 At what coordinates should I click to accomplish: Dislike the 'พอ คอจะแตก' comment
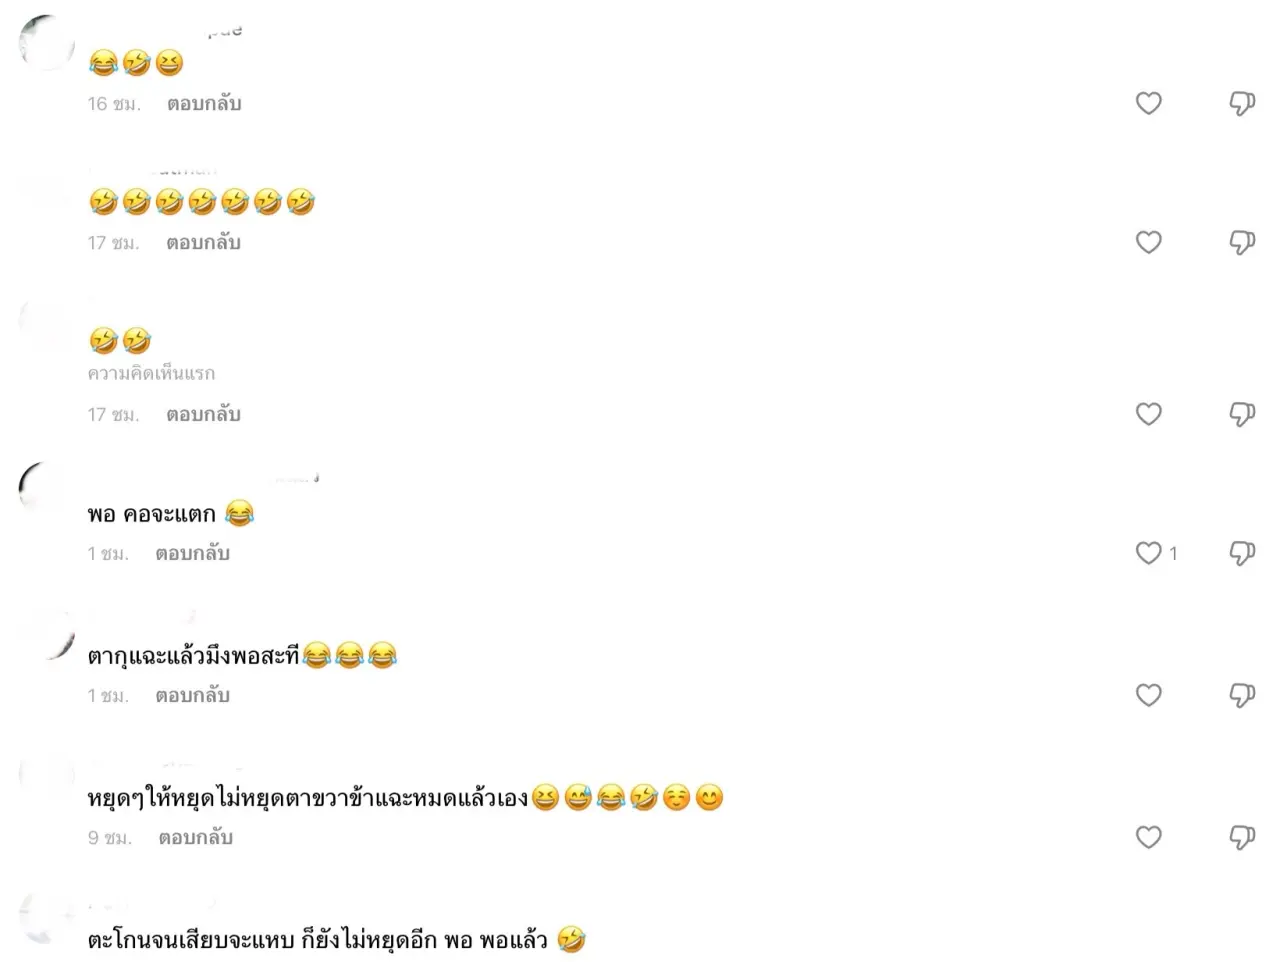[1242, 553]
